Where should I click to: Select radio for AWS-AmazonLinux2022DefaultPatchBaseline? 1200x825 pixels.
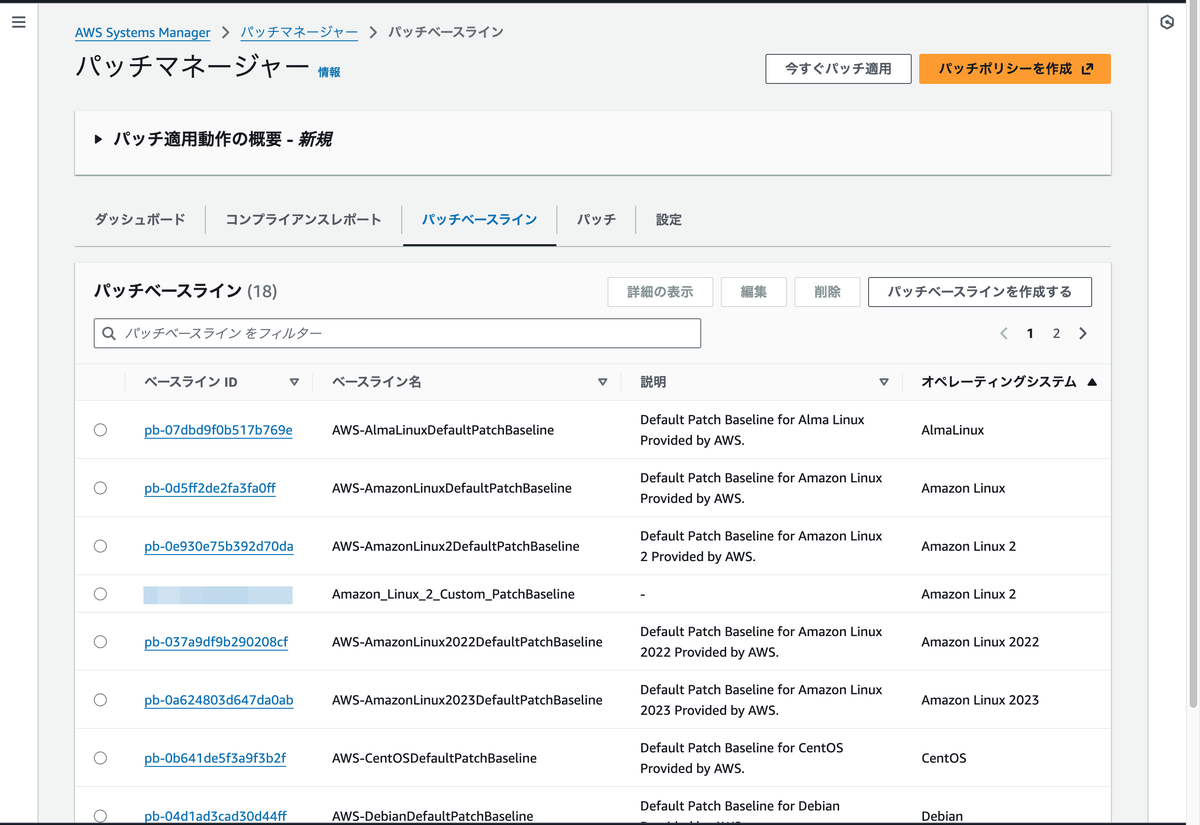point(100,642)
